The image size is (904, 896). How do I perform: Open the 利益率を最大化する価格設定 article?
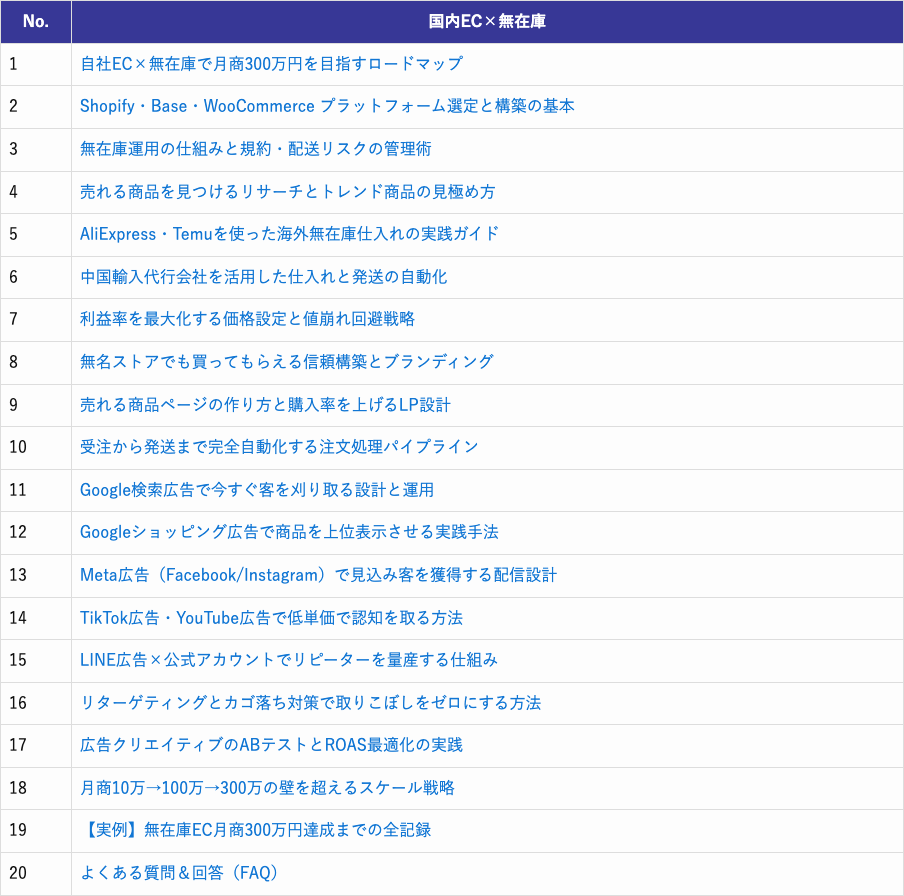pyautogui.click(x=260, y=320)
